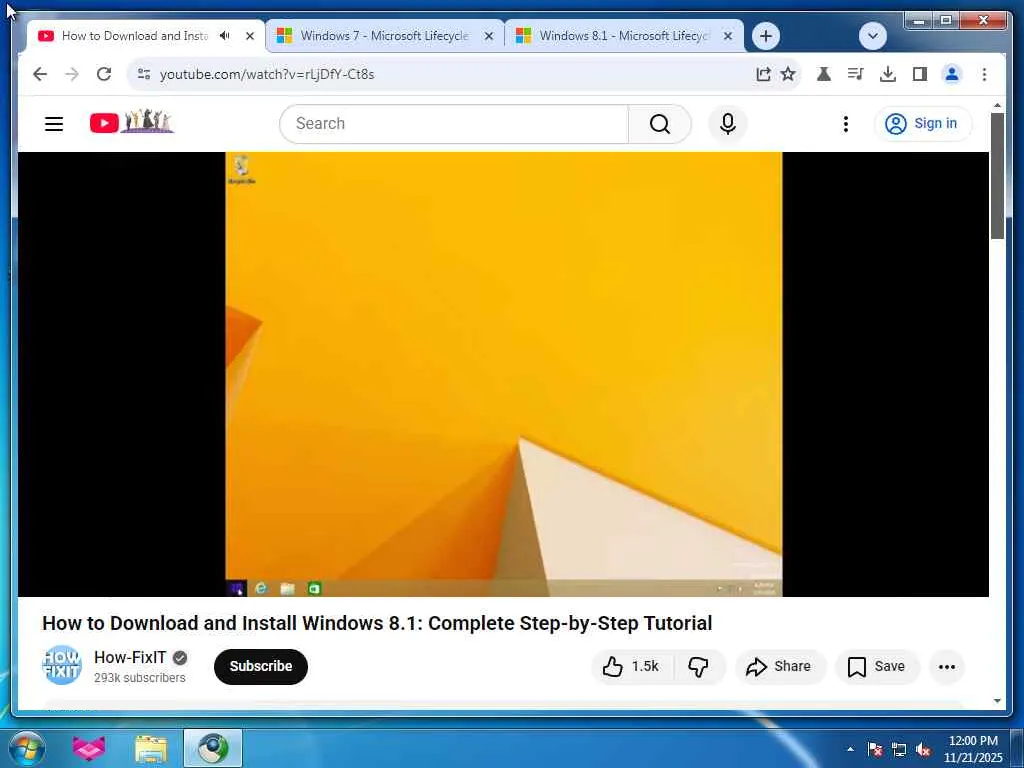The width and height of the screenshot is (1024, 768).
Task: Open the clock showing 12:00 PM
Action: tap(973, 749)
